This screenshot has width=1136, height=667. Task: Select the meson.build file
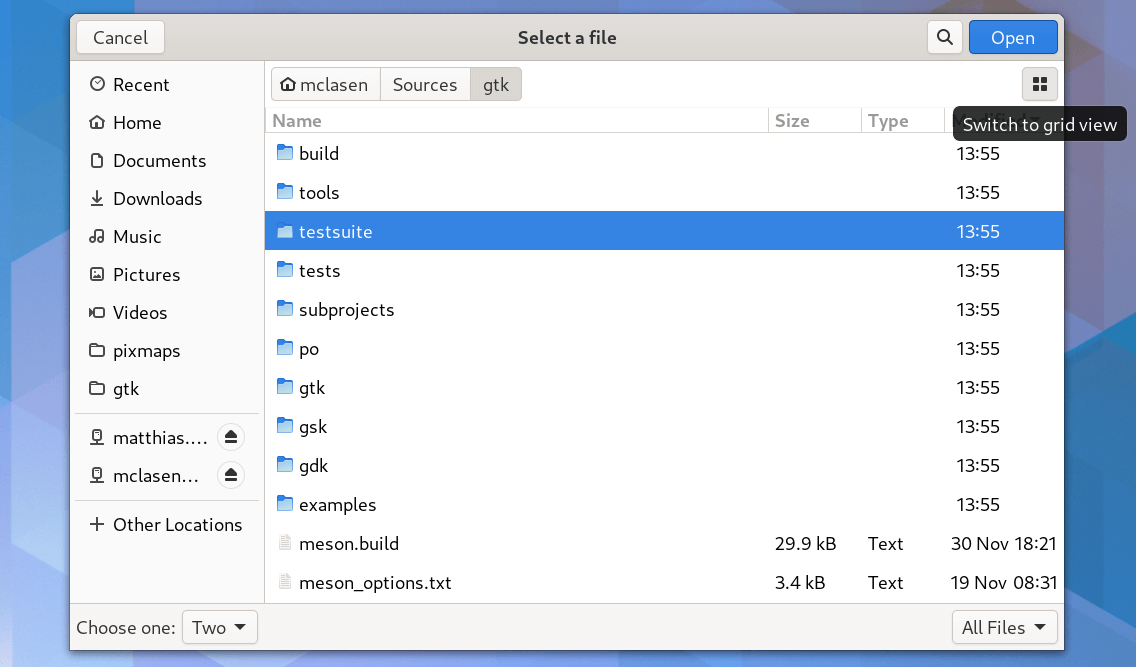click(x=349, y=543)
